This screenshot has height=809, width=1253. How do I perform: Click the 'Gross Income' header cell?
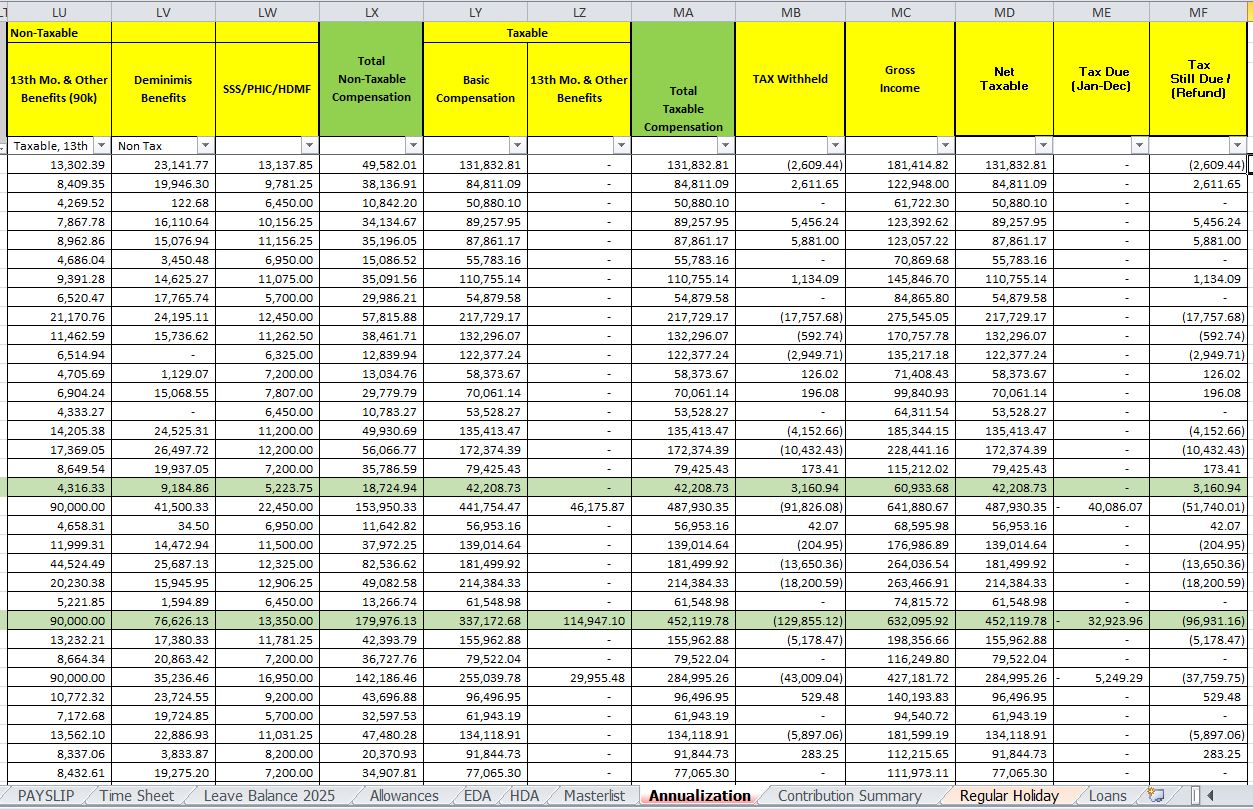(x=900, y=79)
